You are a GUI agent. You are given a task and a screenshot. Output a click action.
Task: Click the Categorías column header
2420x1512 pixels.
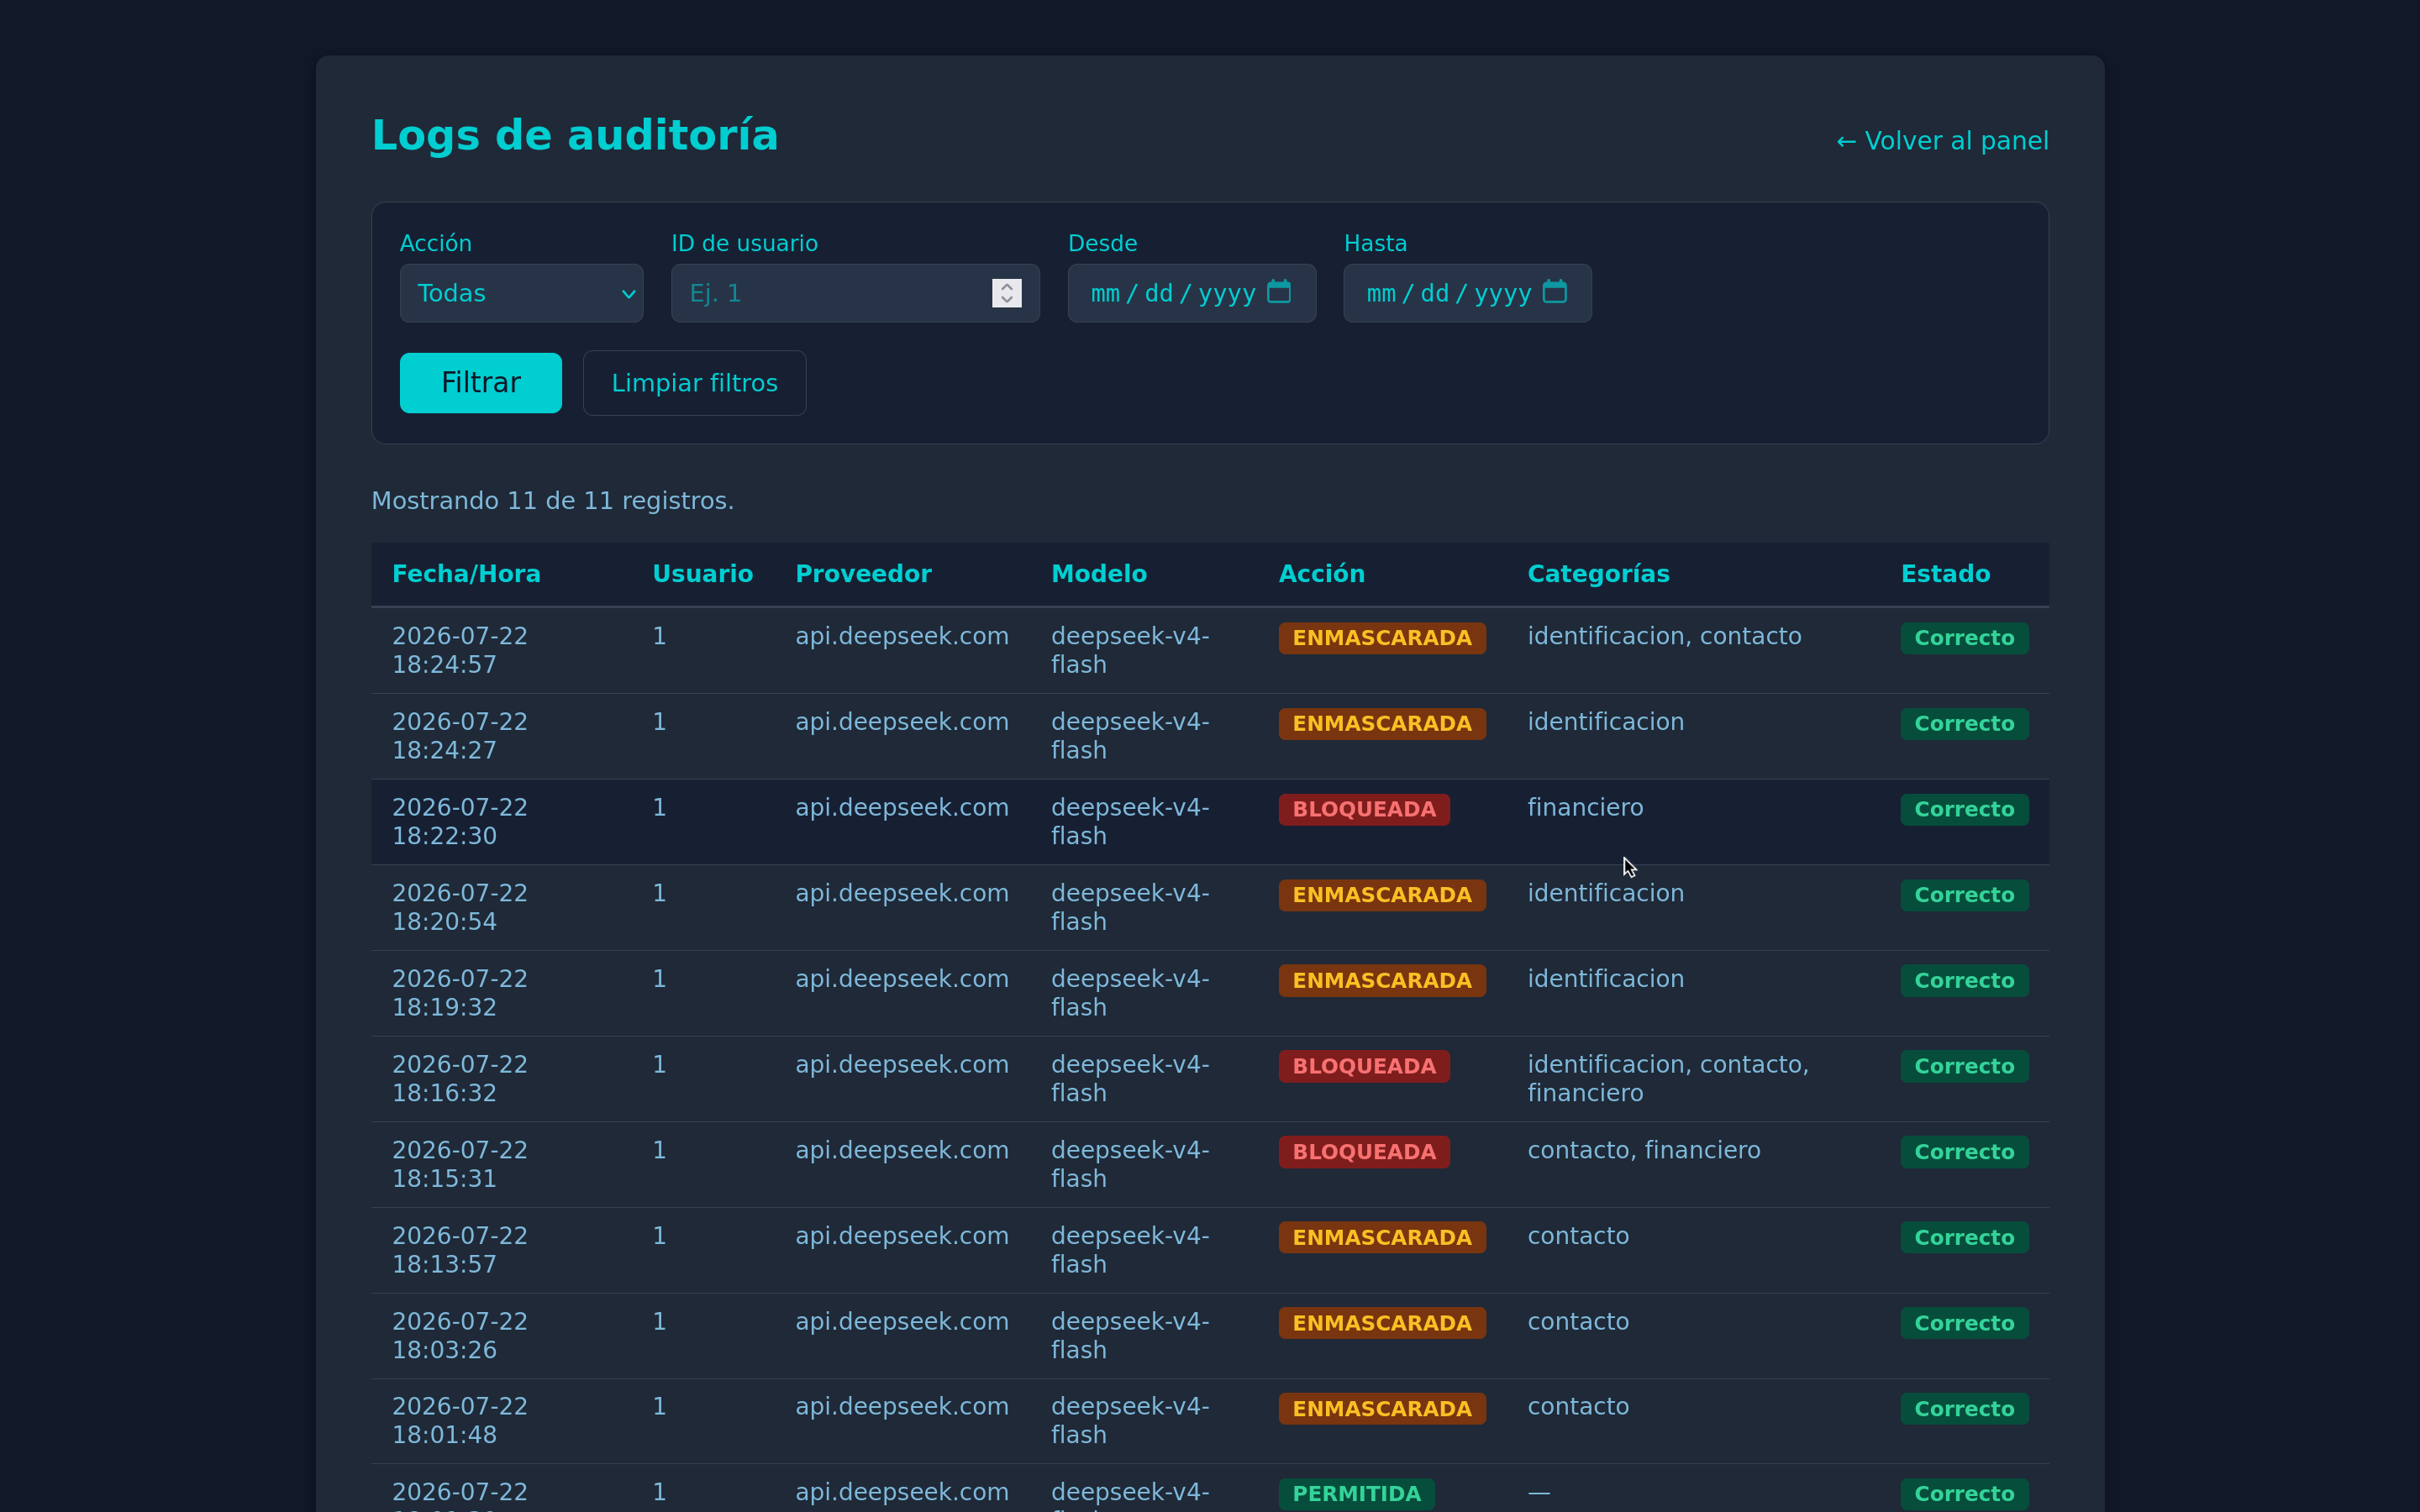tap(1598, 574)
